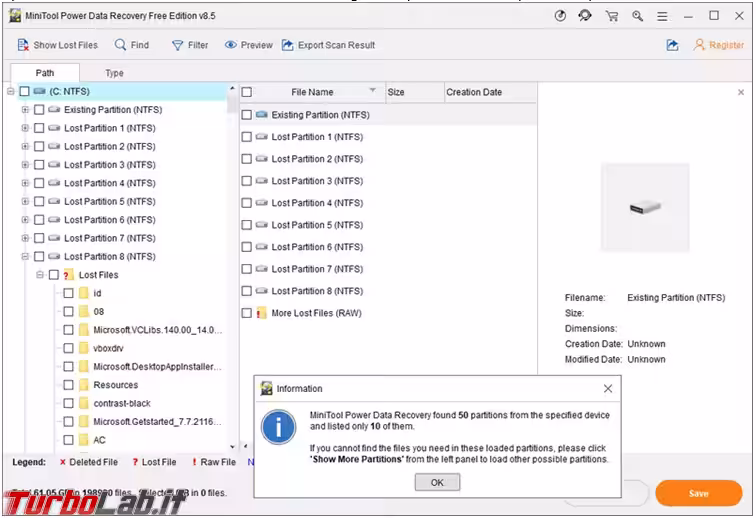Viewport: 756px width, 518px height.
Task: Click Export Scan Result icon
Action: (x=289, y=45)
